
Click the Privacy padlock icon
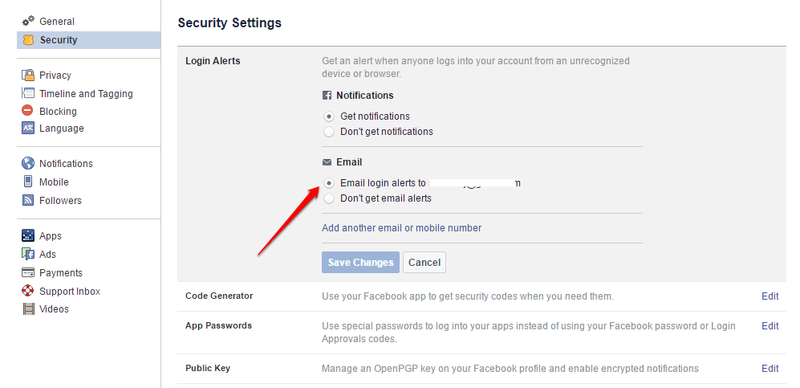28,75
